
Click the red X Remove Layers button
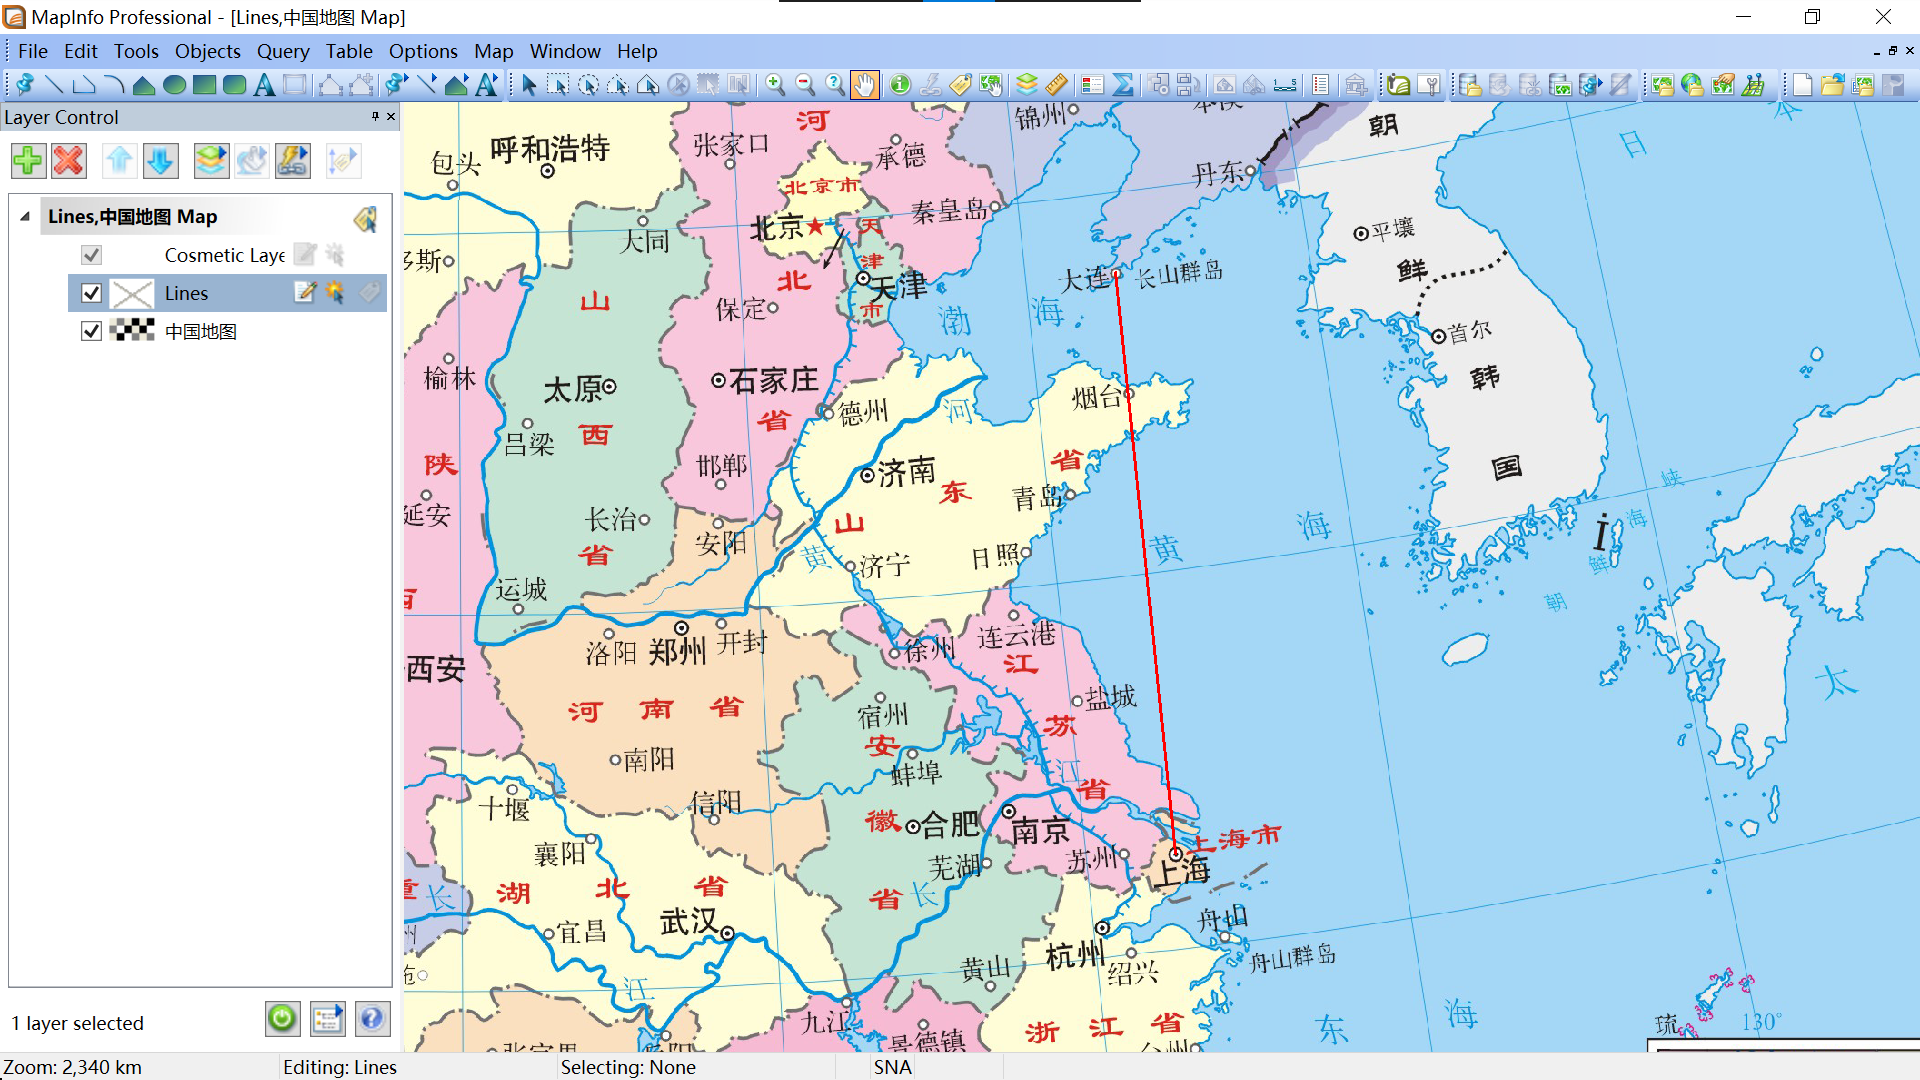(x=69, y=161)
